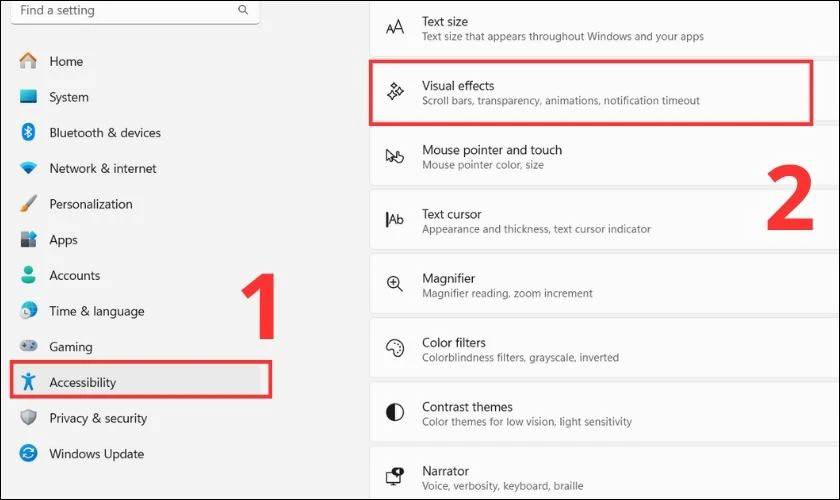Image resolution: width=840 pixels, height=500 pixels.
Task: Click the Windows Update sync icon
Action: point(28,453)
